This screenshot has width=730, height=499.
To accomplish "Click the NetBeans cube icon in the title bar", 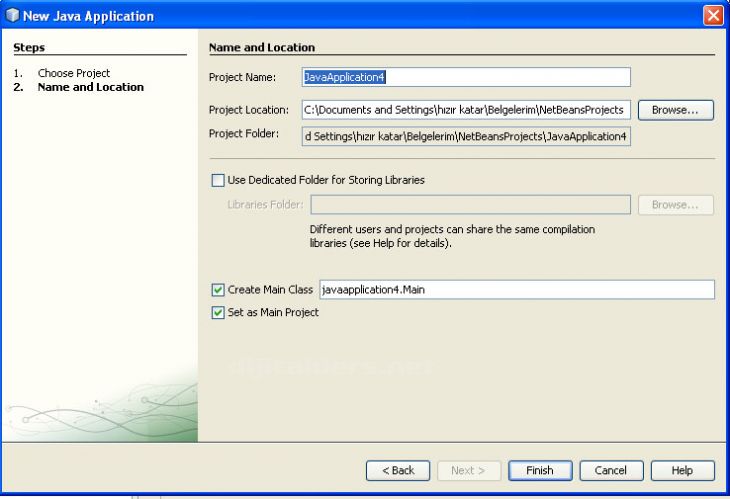I will click(x=12, y=15).
